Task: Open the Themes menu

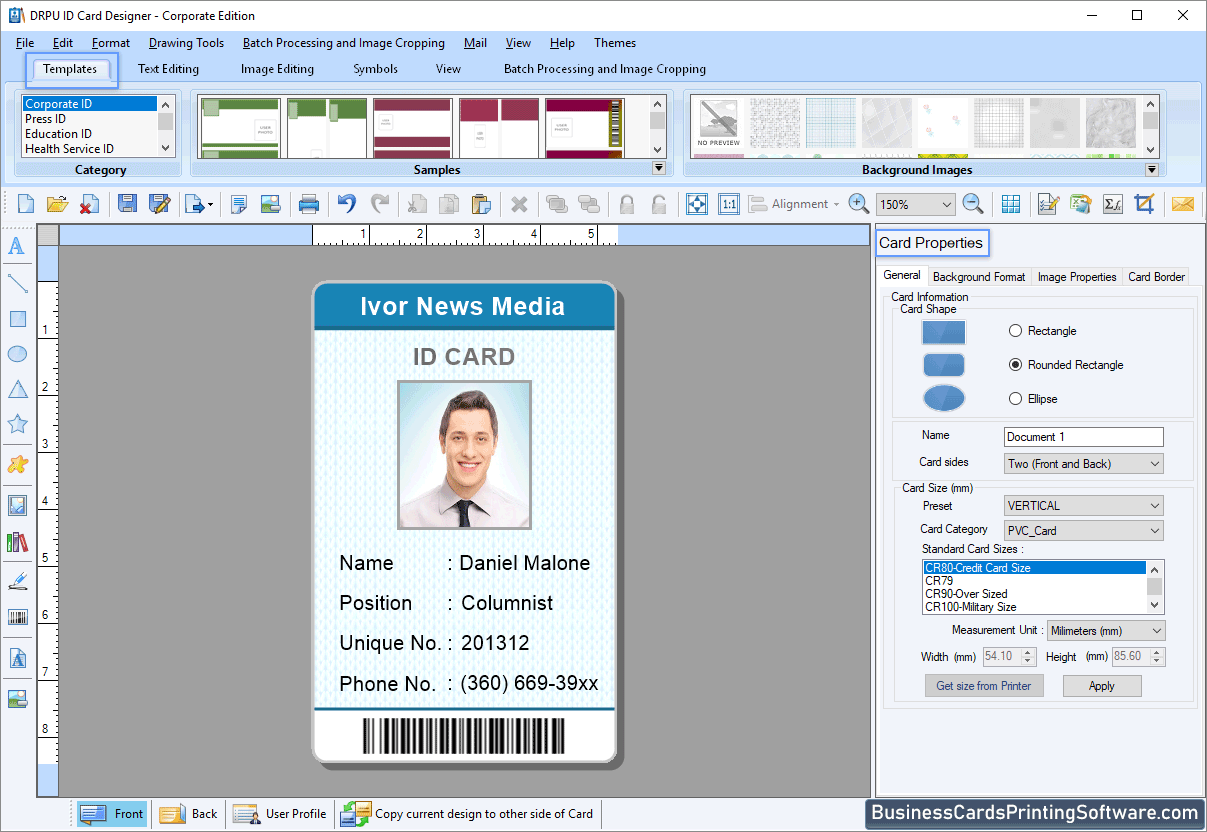Action: click(615, 43)
